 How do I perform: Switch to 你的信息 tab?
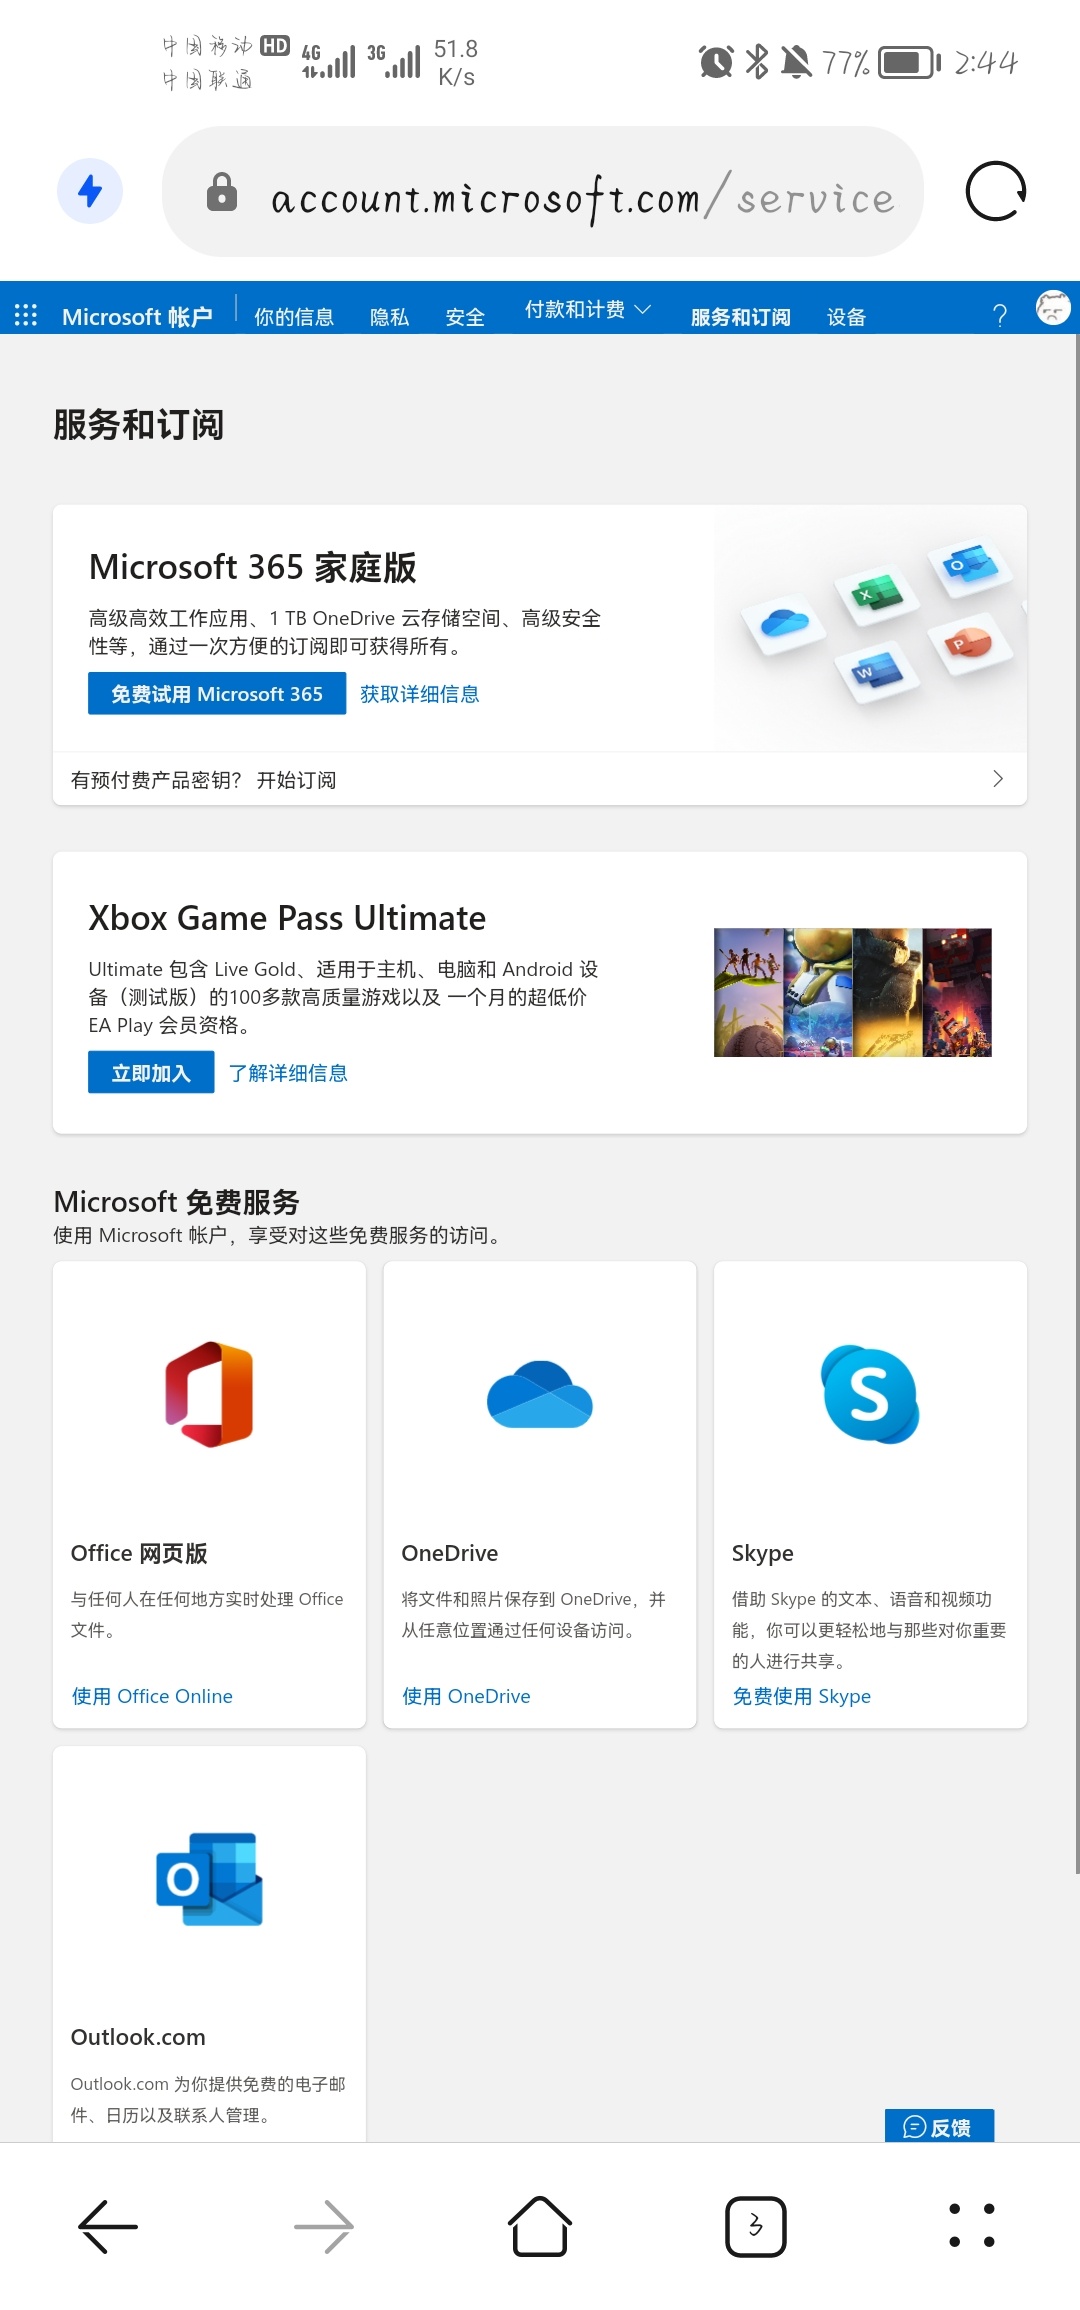[294, 317]
